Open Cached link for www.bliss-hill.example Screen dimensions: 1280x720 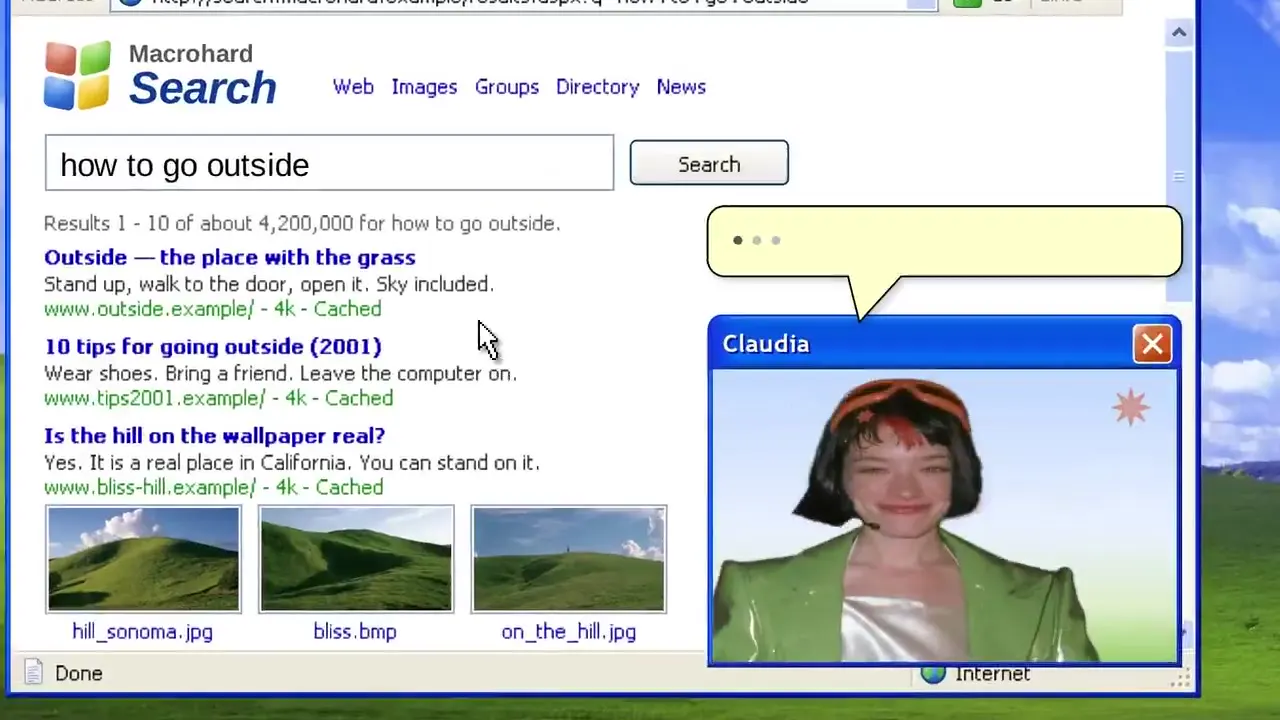(x=349, y=487)
